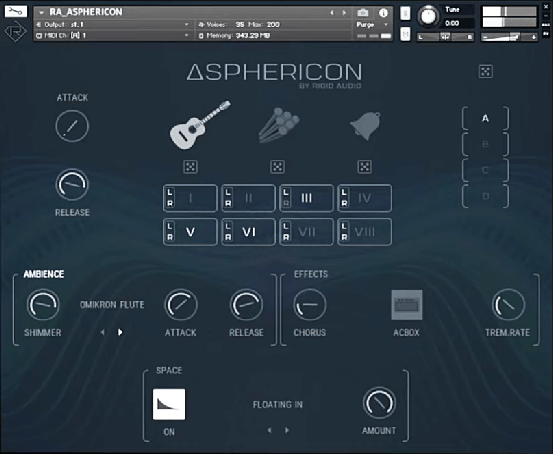553x454 pixels.
Task: Click the ambience Release knob
Action: pos(247,304)
